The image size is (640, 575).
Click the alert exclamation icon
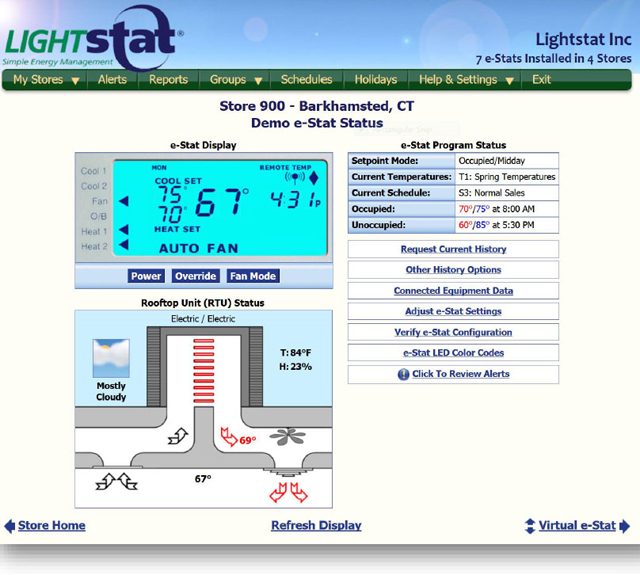403,374
